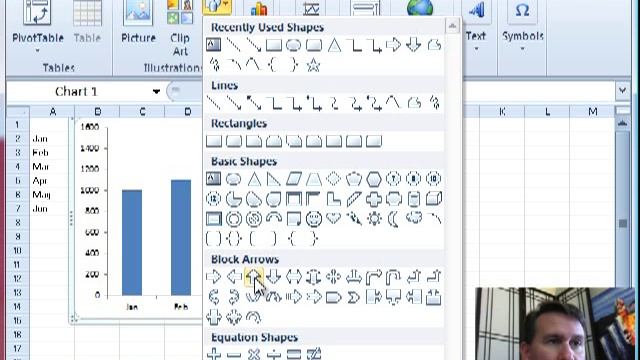Select the Diamond in Basic Shapes
The width and height of the screenshot is (640, 360).
[334, 178]
